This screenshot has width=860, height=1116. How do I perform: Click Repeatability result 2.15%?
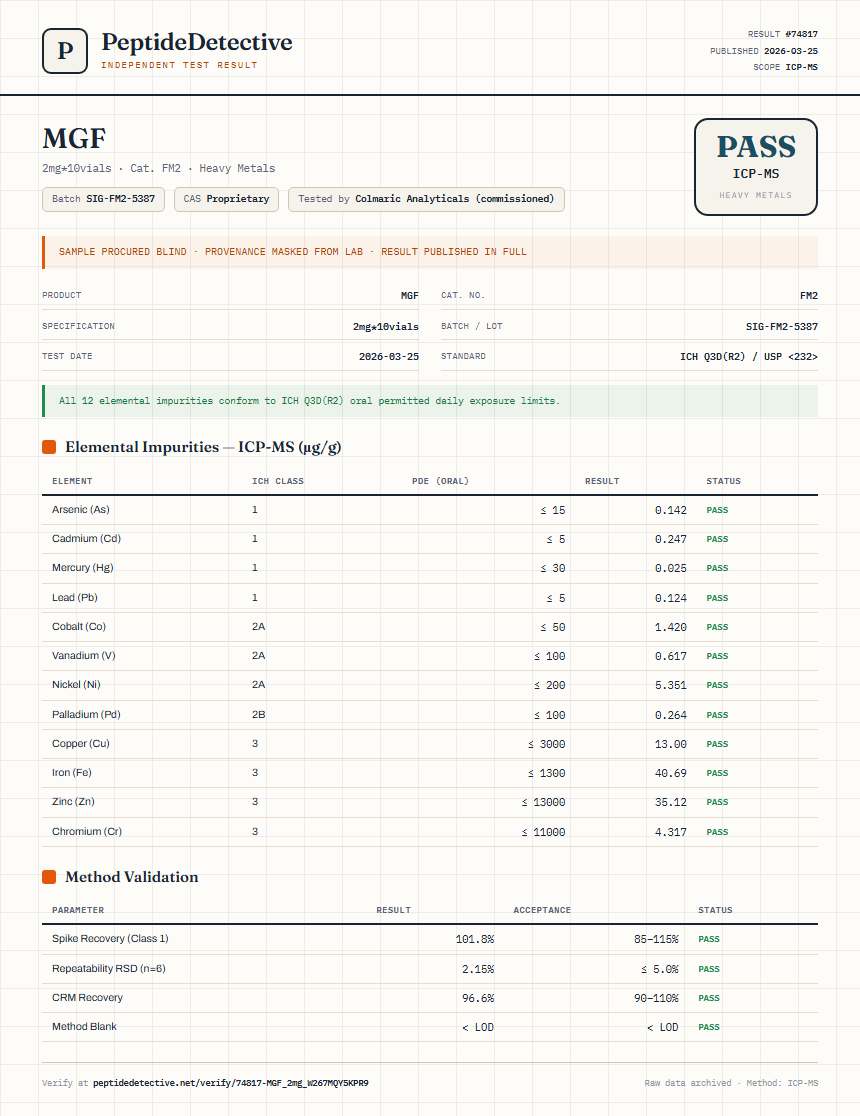pos(478,969)
